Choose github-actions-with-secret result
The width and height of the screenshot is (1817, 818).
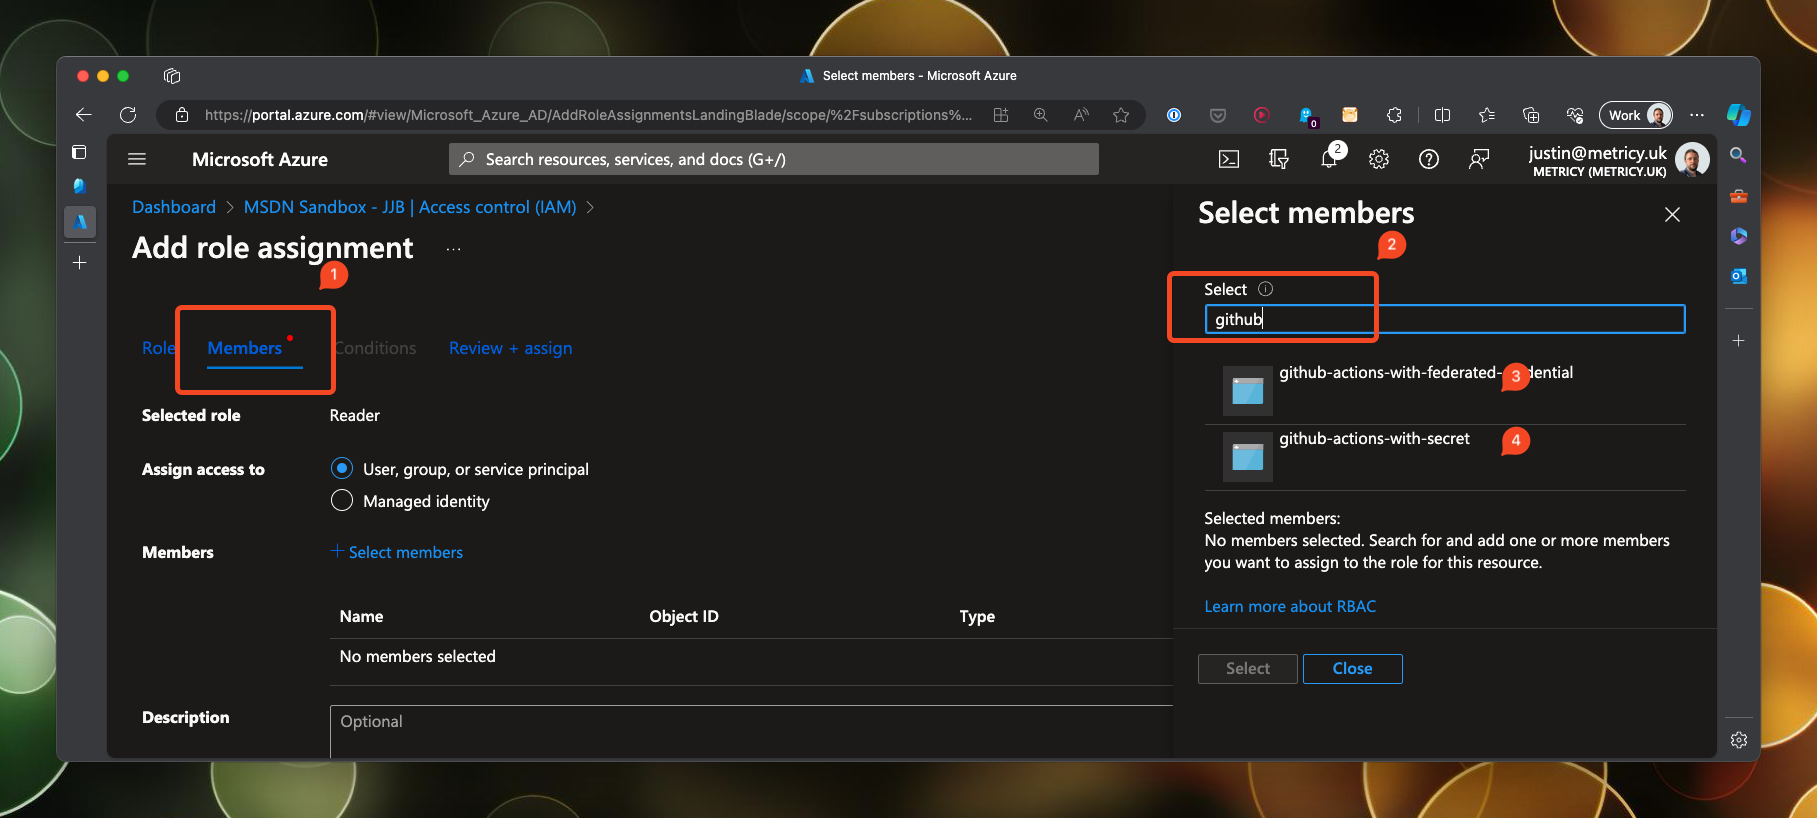click(x=1445, y=457)
